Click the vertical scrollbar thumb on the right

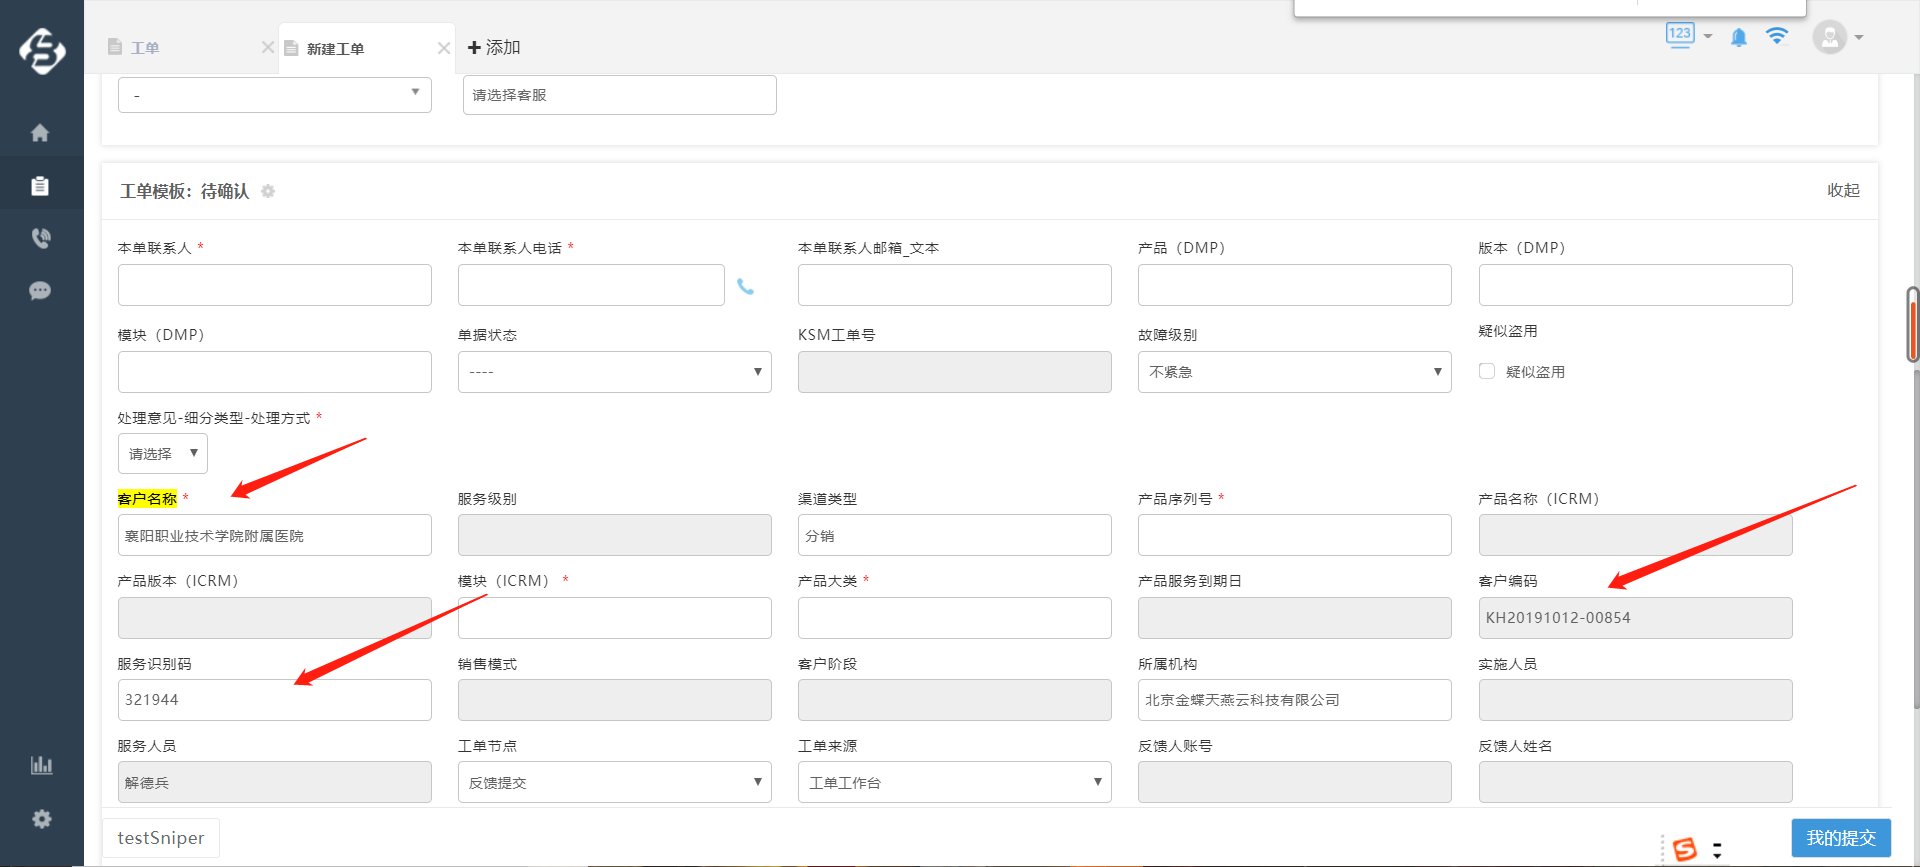tap(1912, 325)
